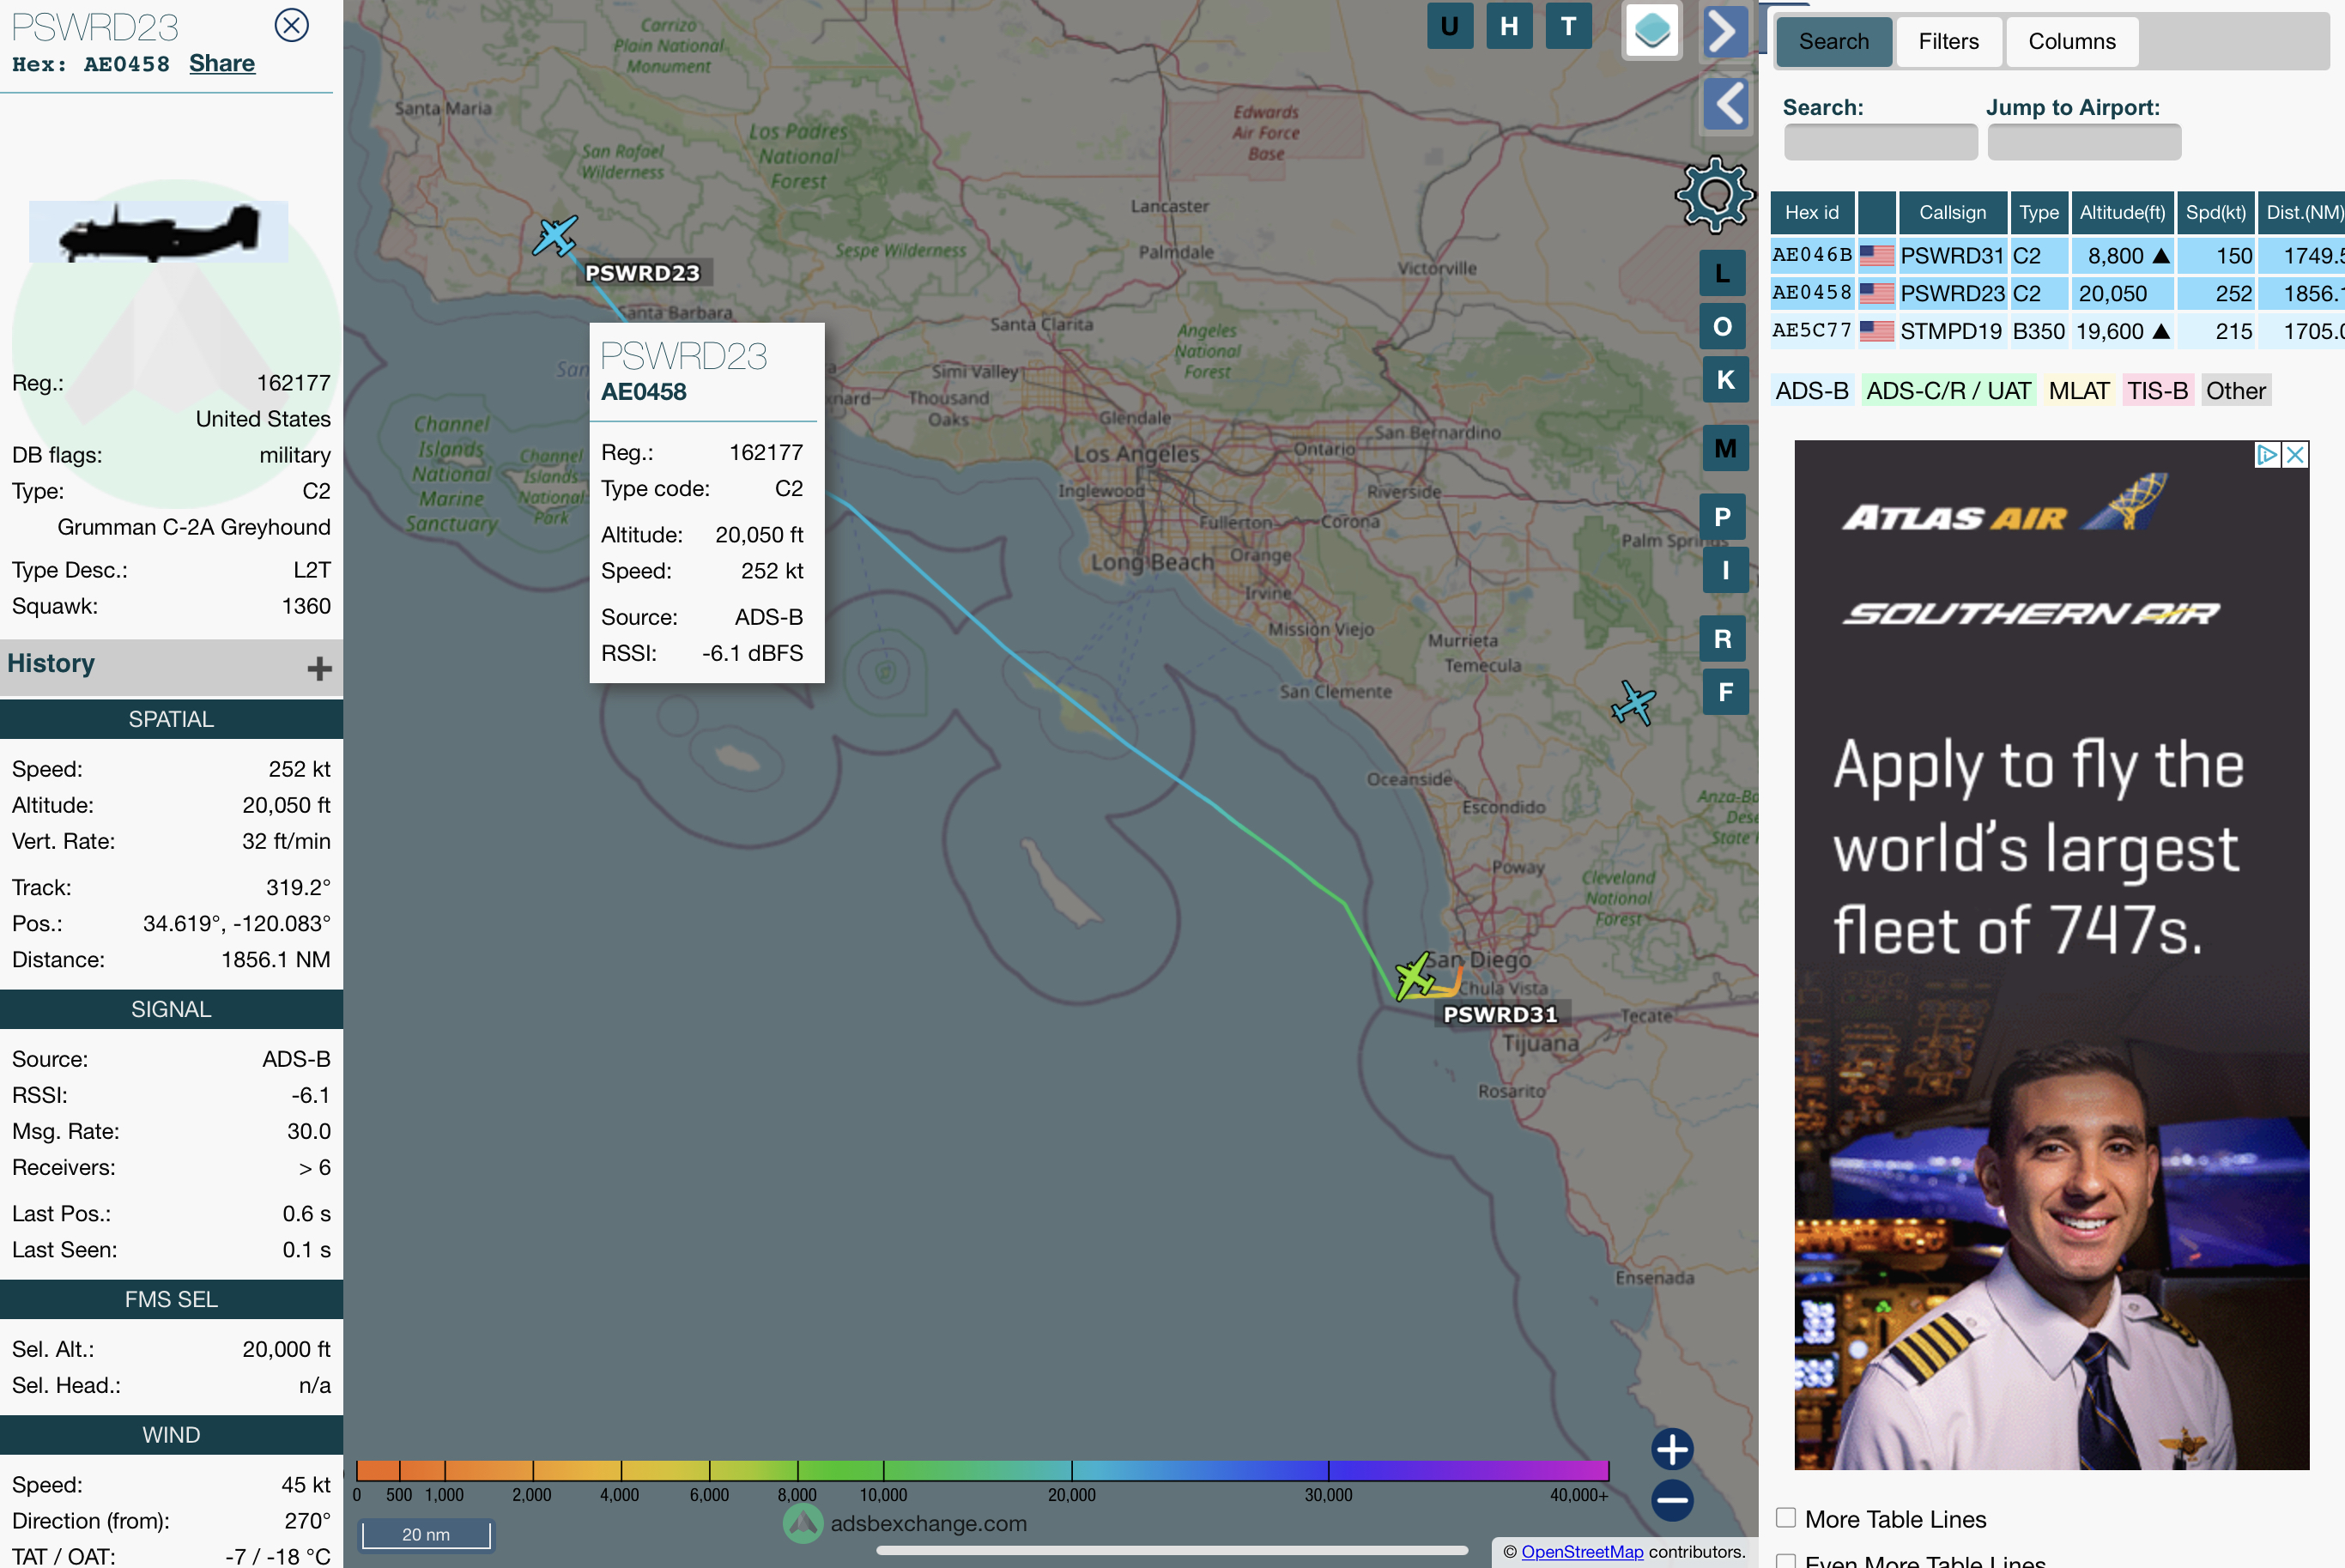Focus the Search input field

(1880, 142)
